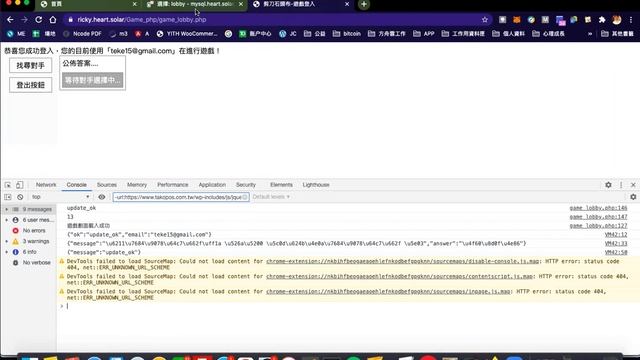Open the game_lobby.php:146 source link
The width and height of the screenshot is (640, 360).
598,208
